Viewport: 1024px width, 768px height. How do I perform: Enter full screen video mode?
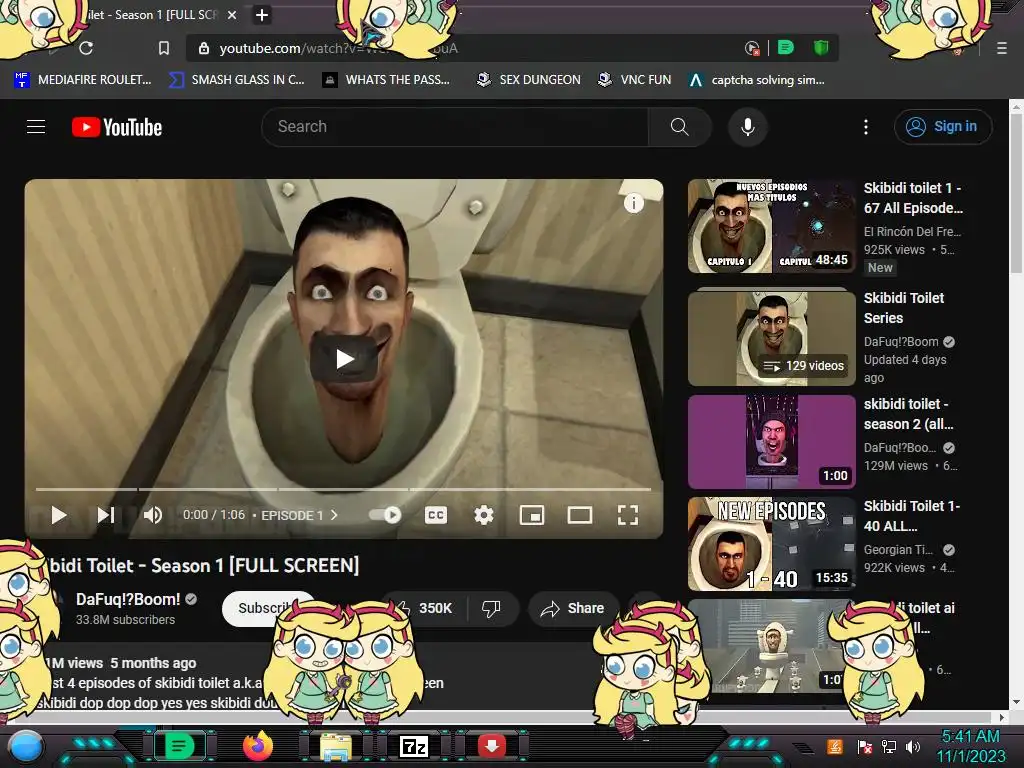click(x=628, y=515)
